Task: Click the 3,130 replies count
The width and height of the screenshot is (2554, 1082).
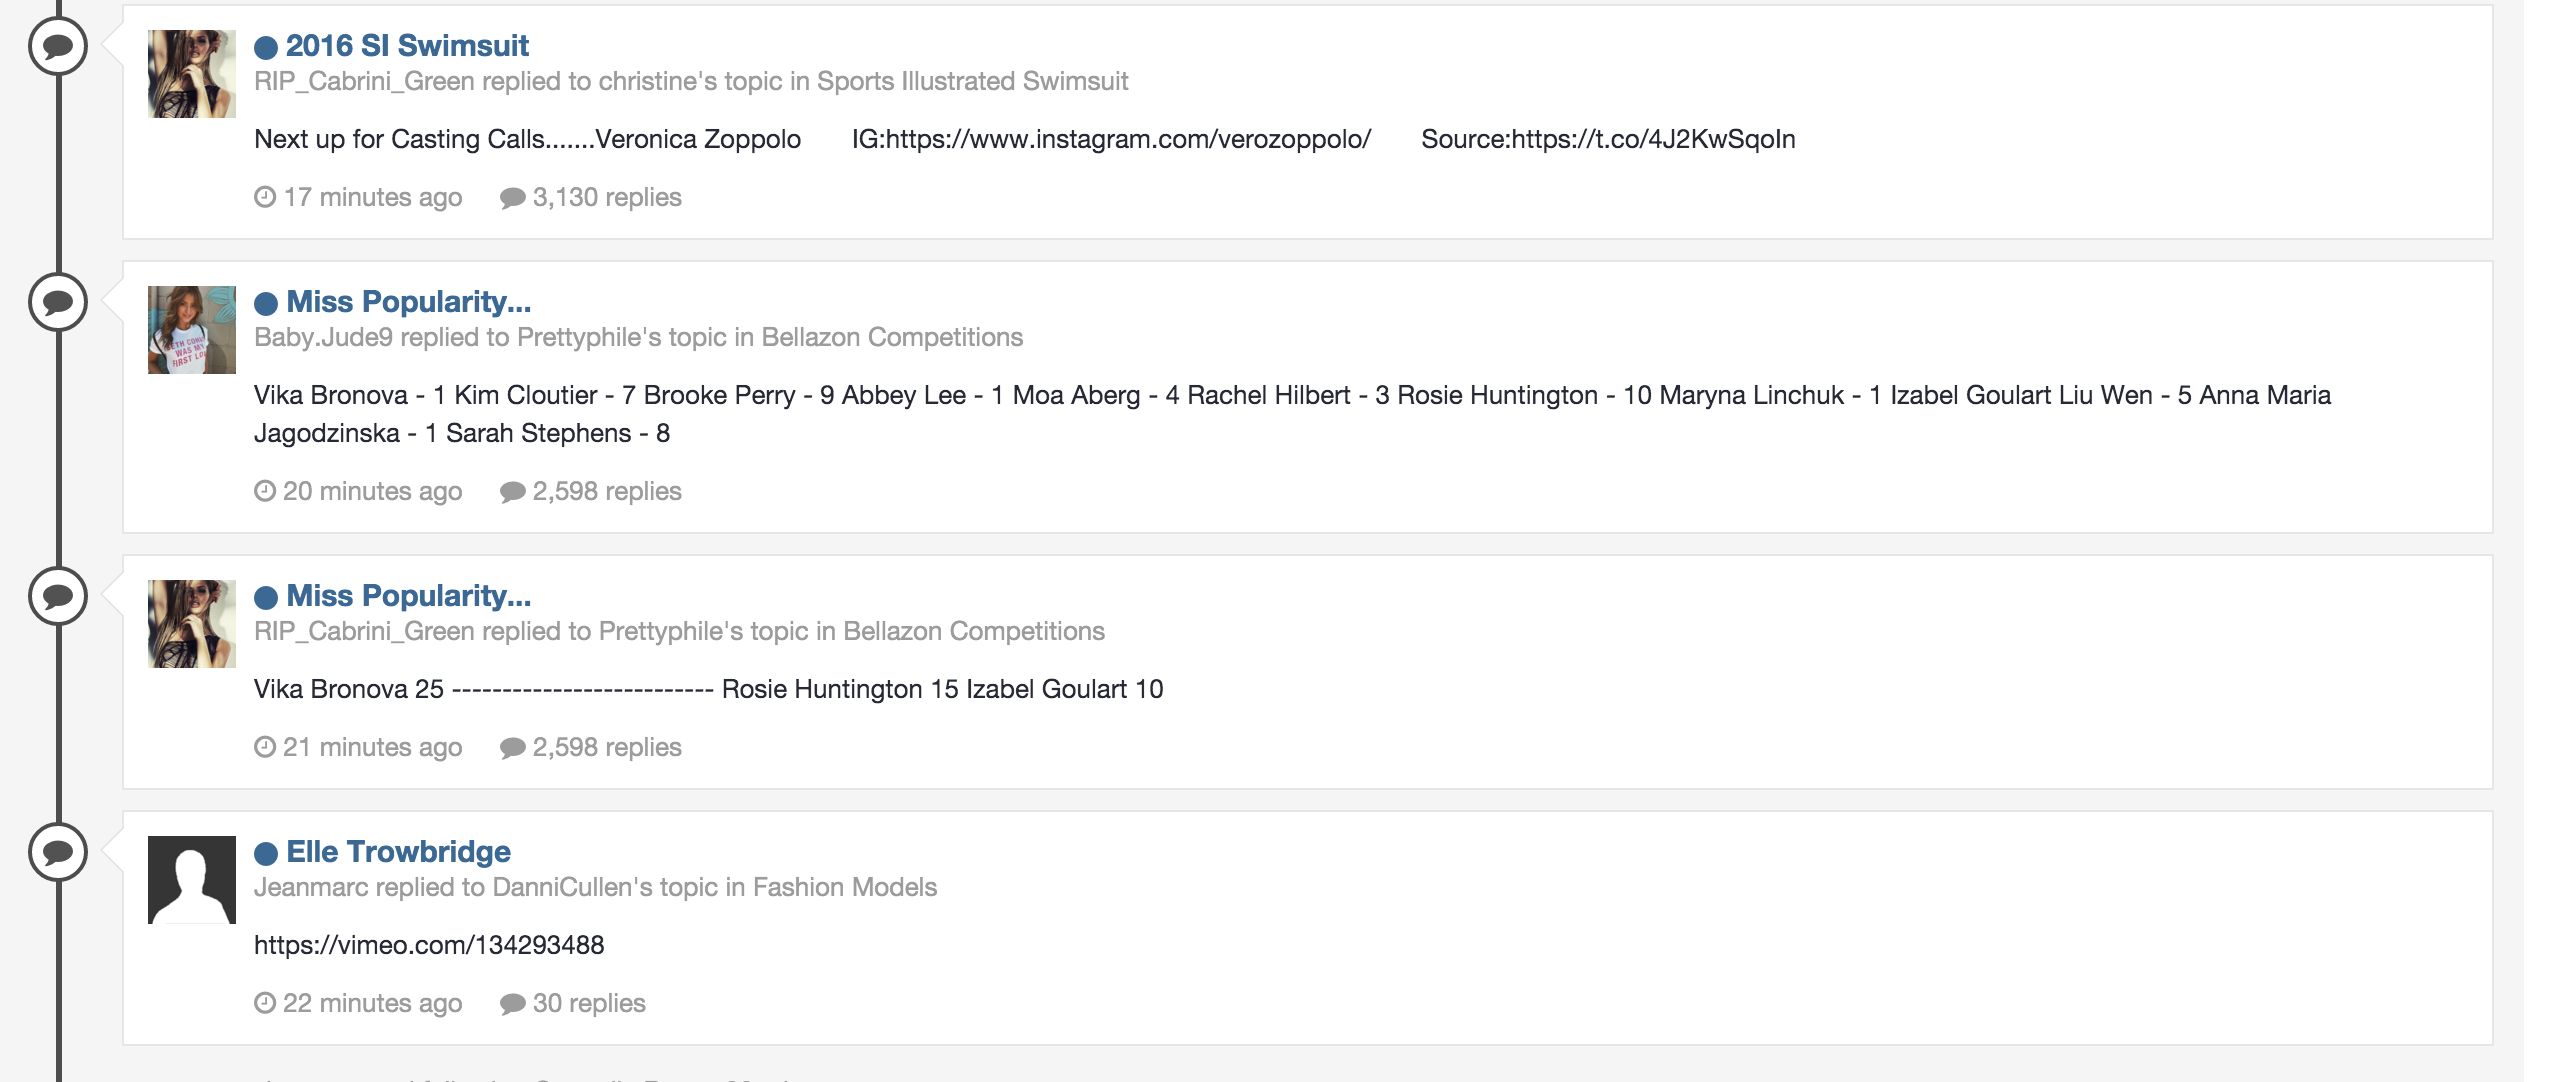Action: [x=606, y=198]
